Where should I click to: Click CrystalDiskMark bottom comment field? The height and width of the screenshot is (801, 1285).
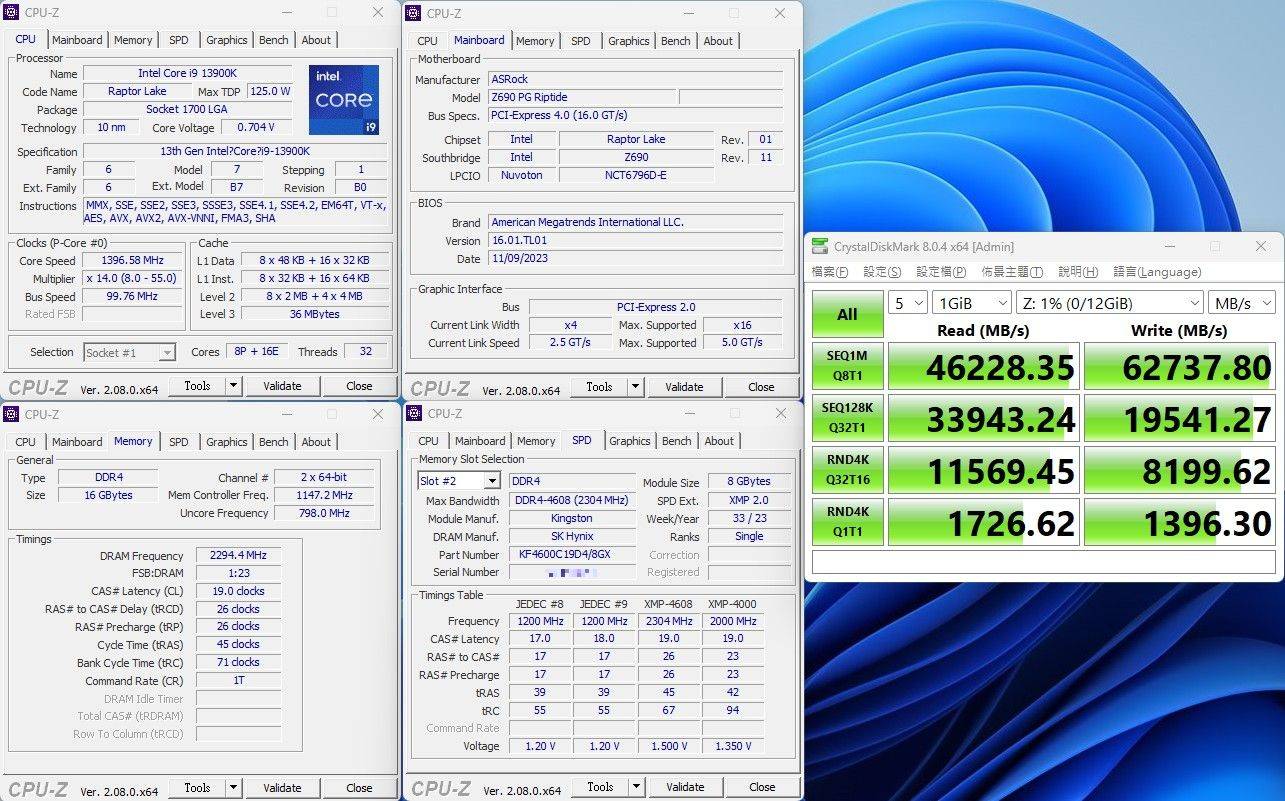pyautogui.click(x=1043, y=562)
